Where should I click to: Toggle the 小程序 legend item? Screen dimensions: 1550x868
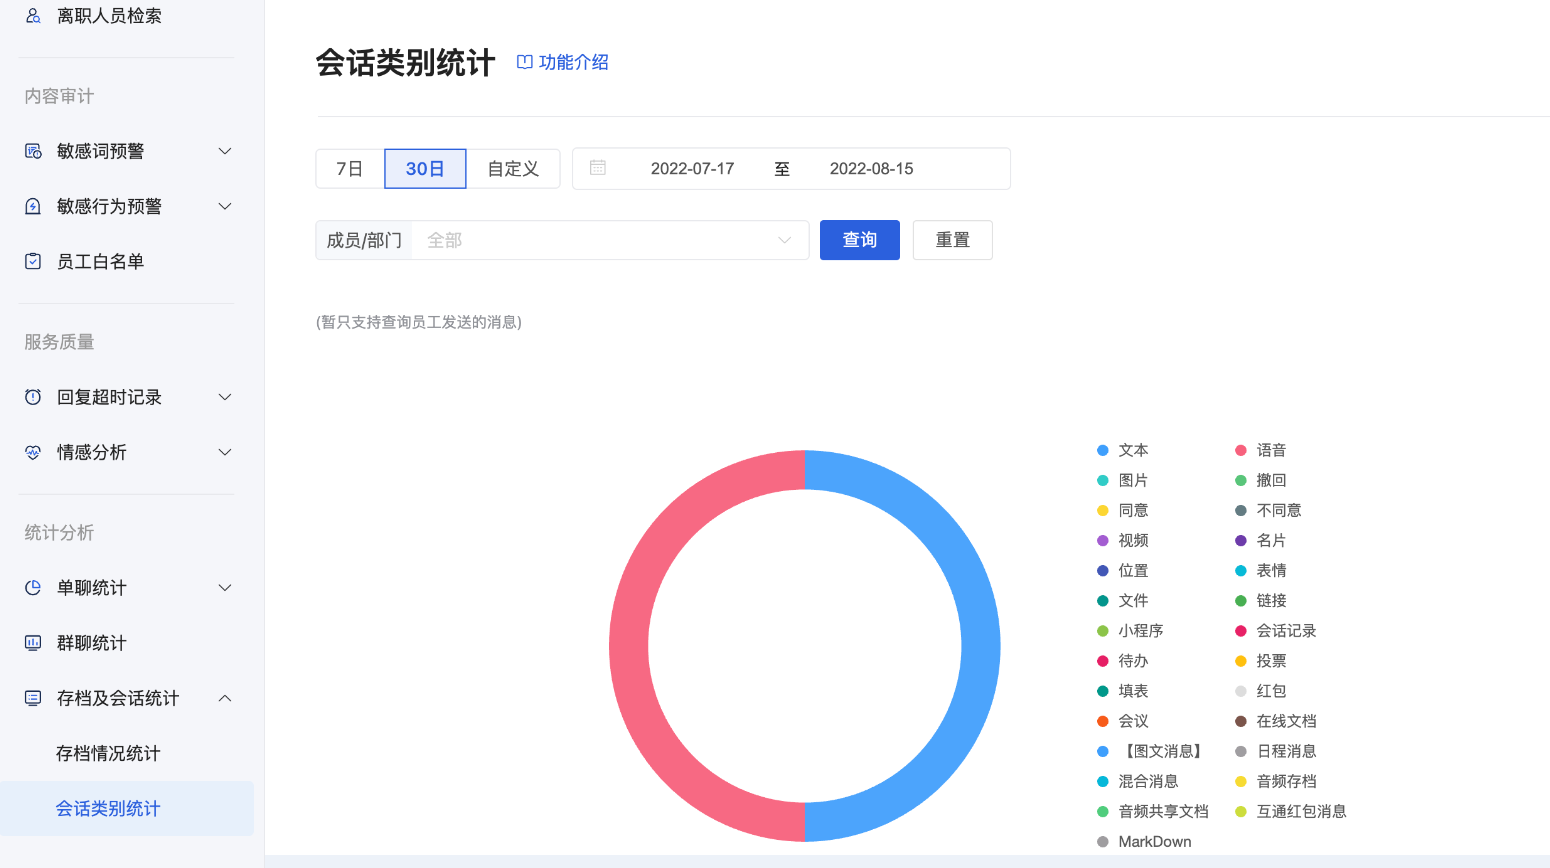[x=1130, y=631]
